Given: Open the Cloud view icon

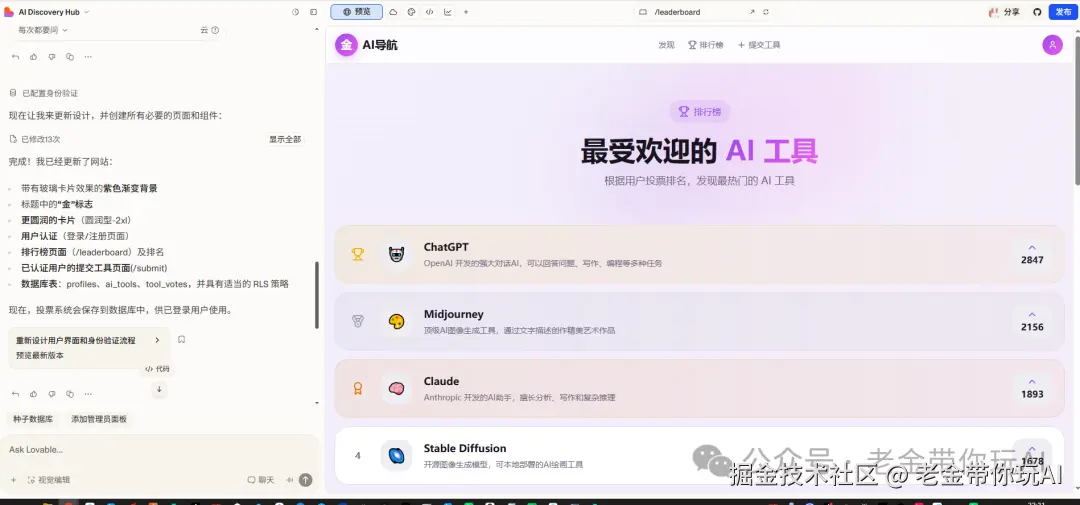Looking at the screenshot, I should [393, 12].
